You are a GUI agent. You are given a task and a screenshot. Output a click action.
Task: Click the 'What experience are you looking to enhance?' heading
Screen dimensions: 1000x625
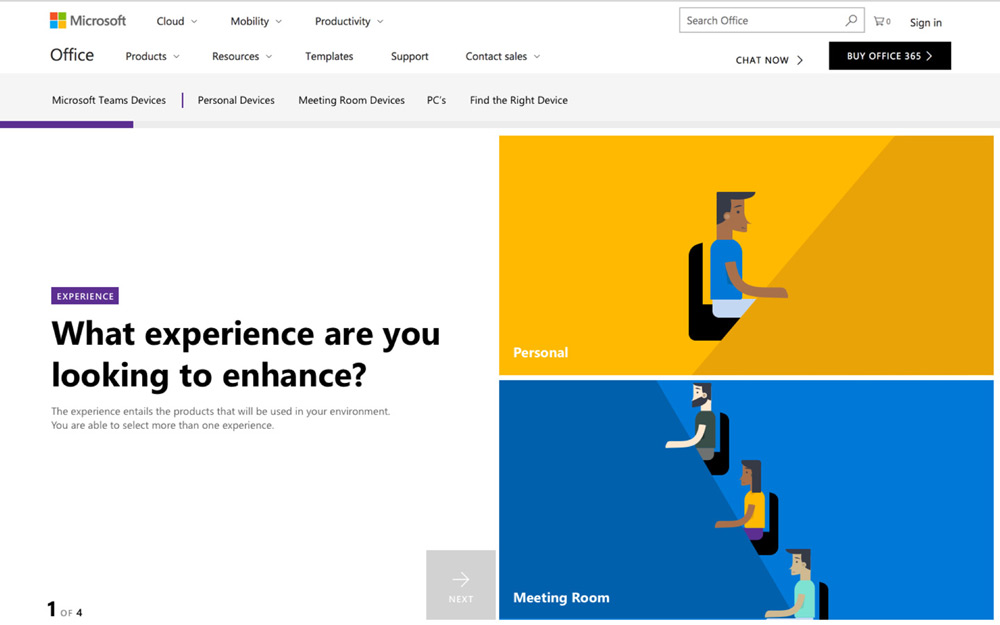[x=246, y=354]
